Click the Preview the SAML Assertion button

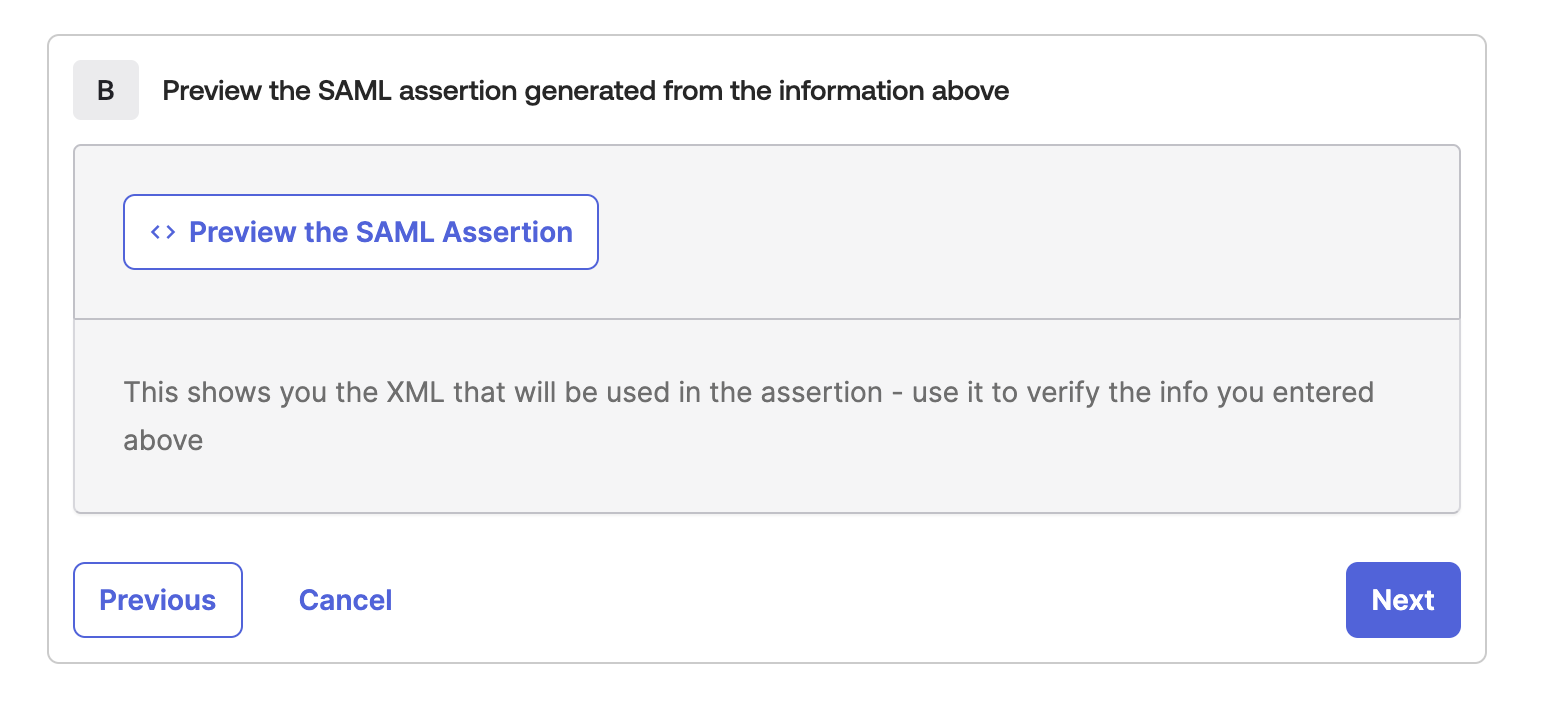point(360,231)
